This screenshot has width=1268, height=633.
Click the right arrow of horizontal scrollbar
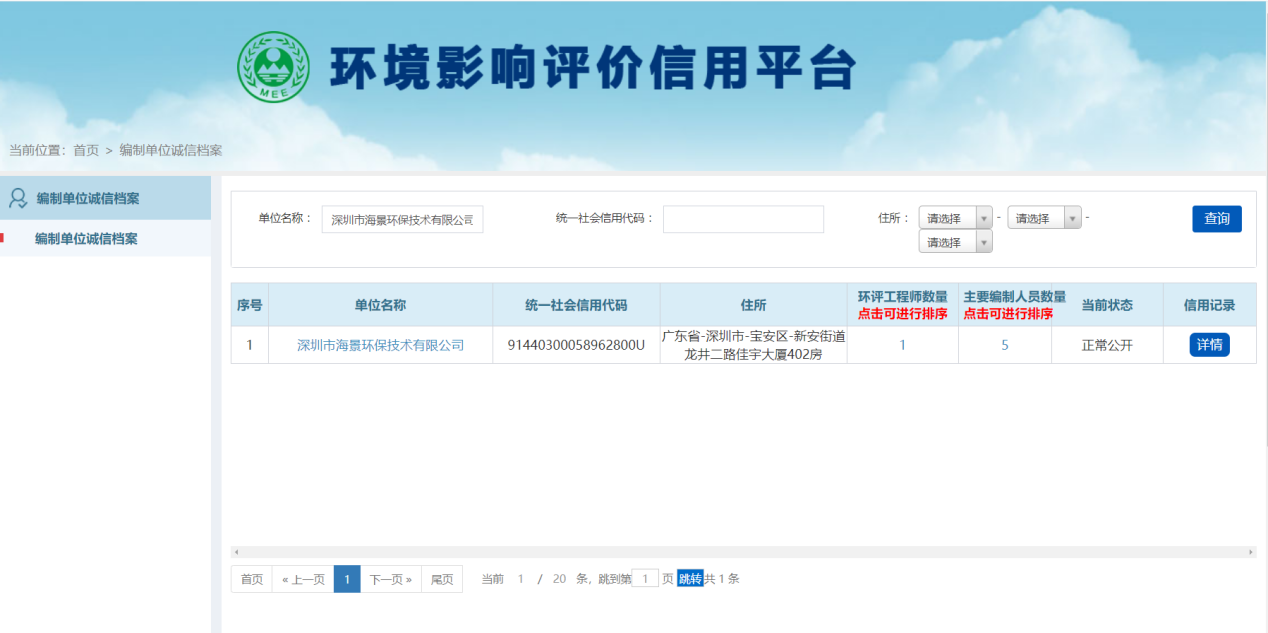pos(1251,552)
